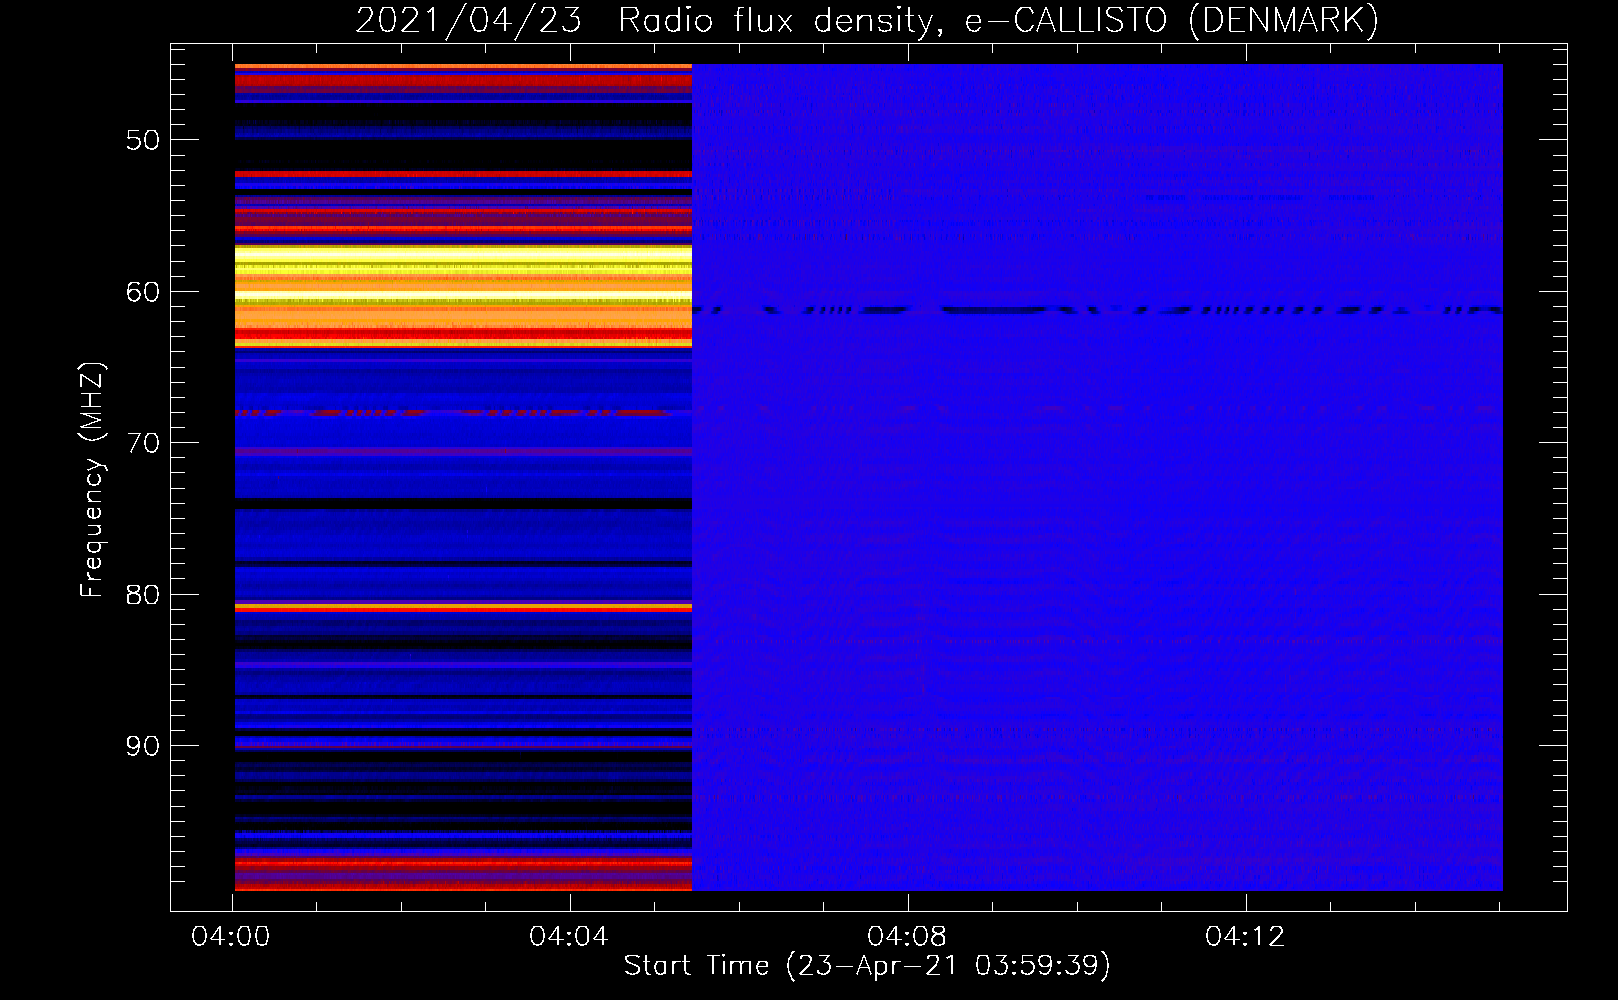The width and height of the screenshot is (1618, 1000).
Task: Click the 80 frequency tick label
Action: pos(143,595)
